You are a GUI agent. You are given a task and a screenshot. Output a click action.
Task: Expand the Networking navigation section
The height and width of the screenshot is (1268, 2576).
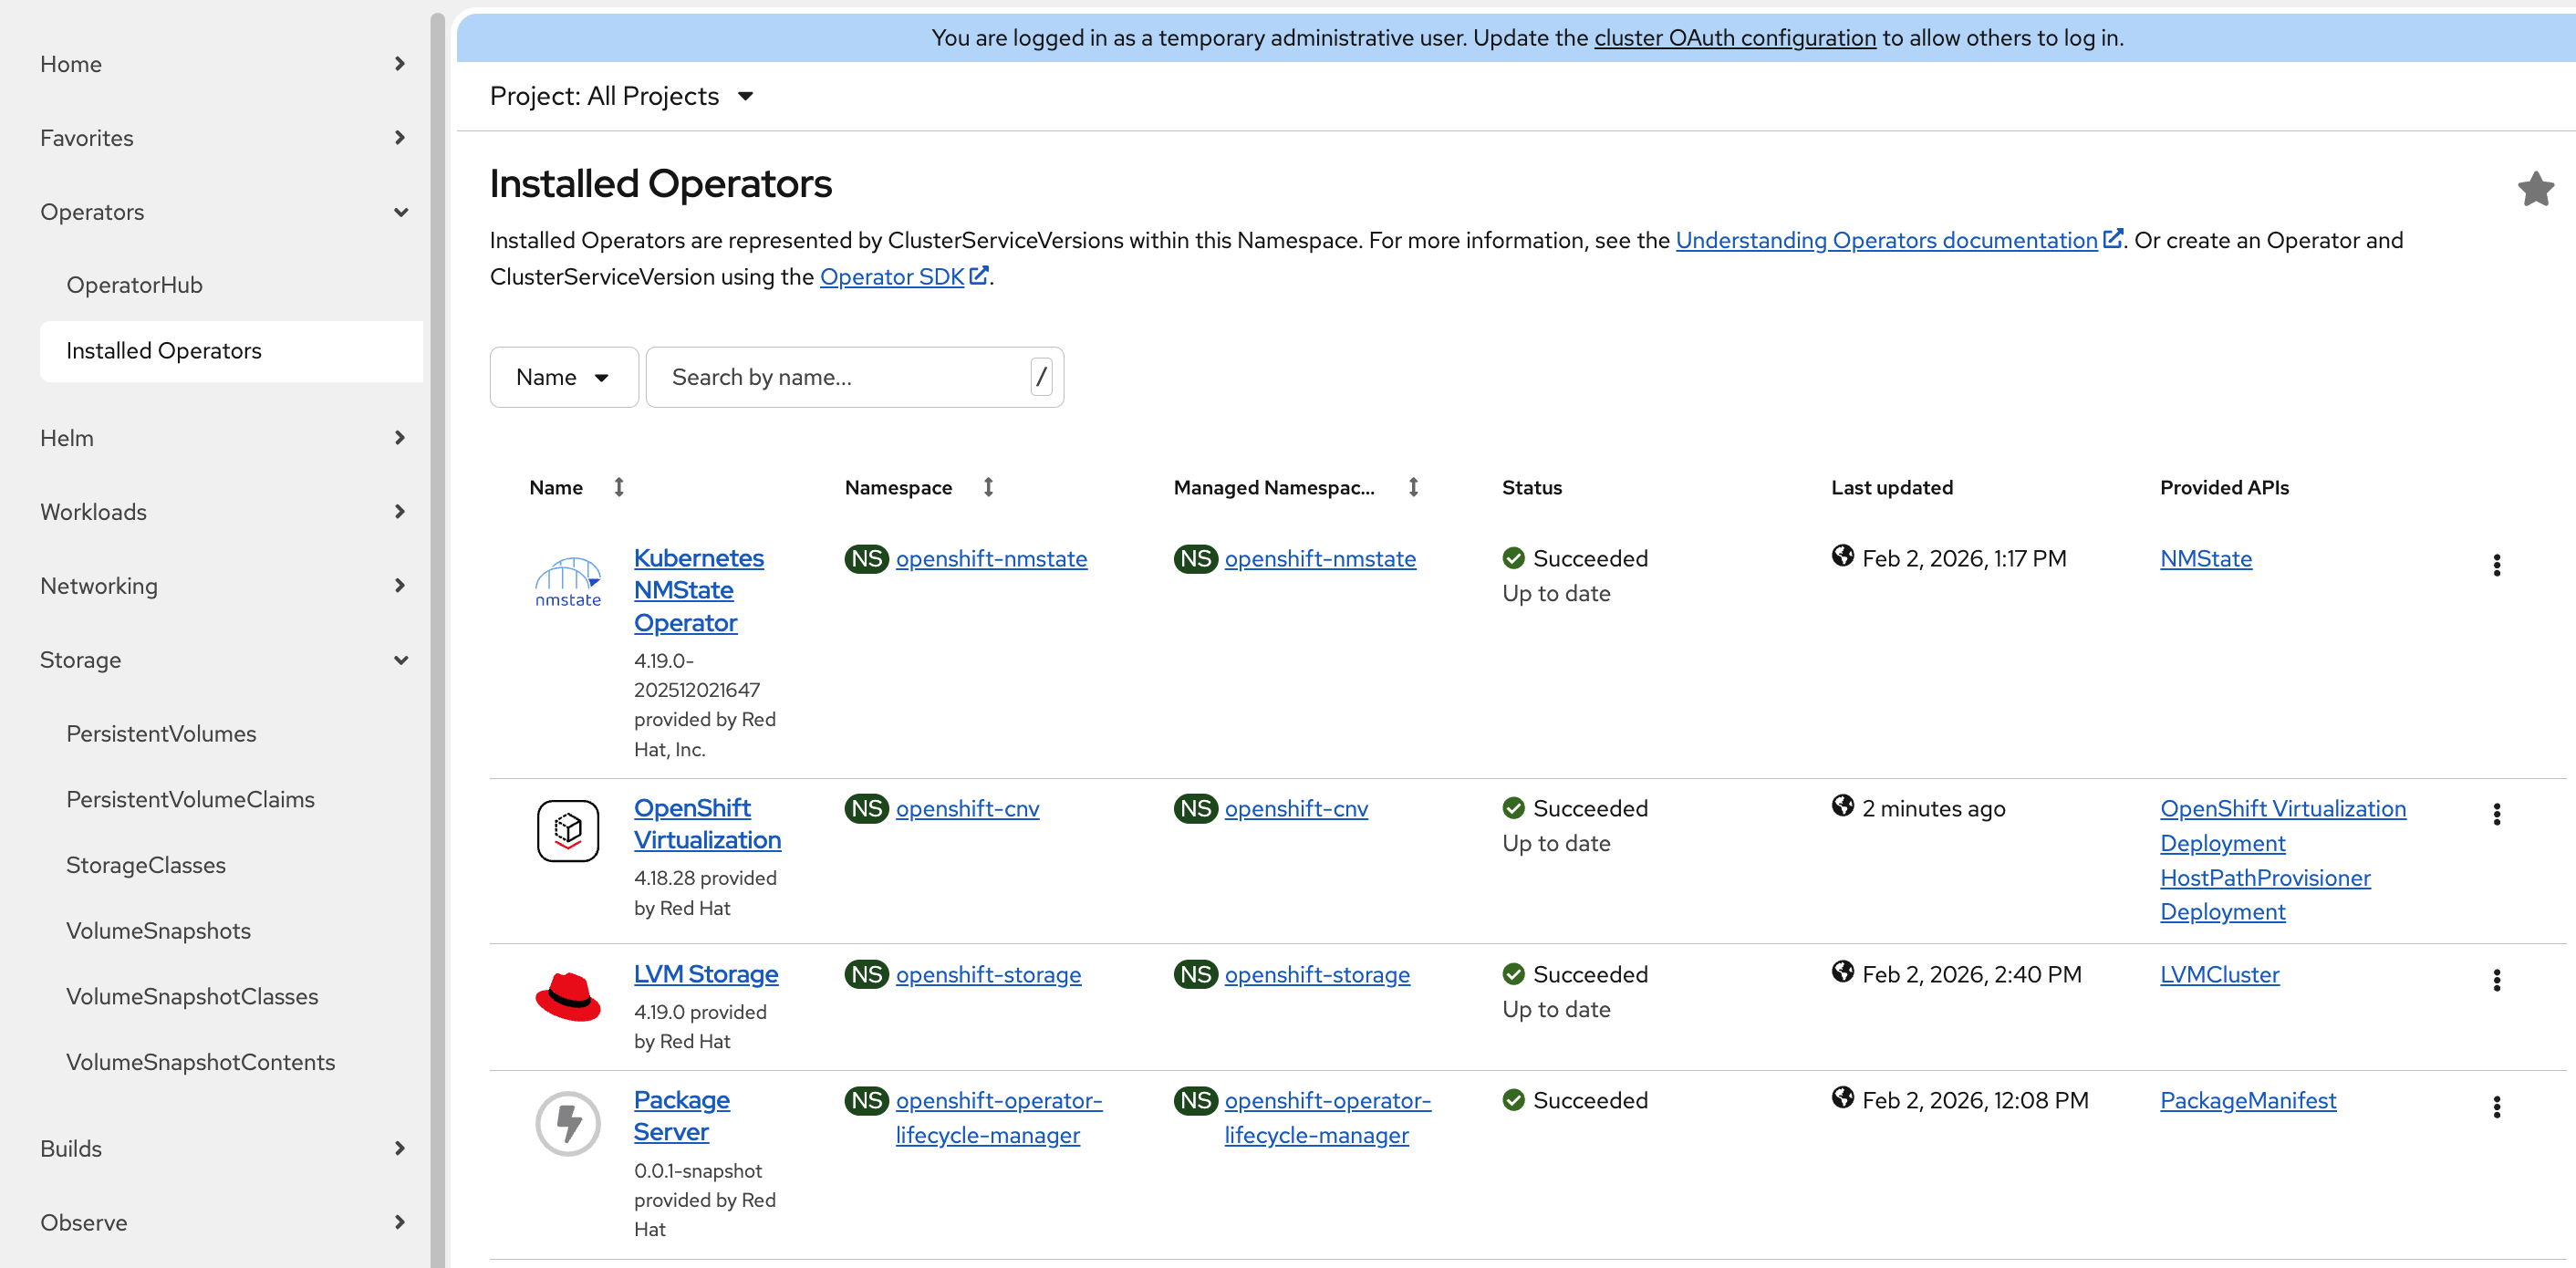coord(222,586)
